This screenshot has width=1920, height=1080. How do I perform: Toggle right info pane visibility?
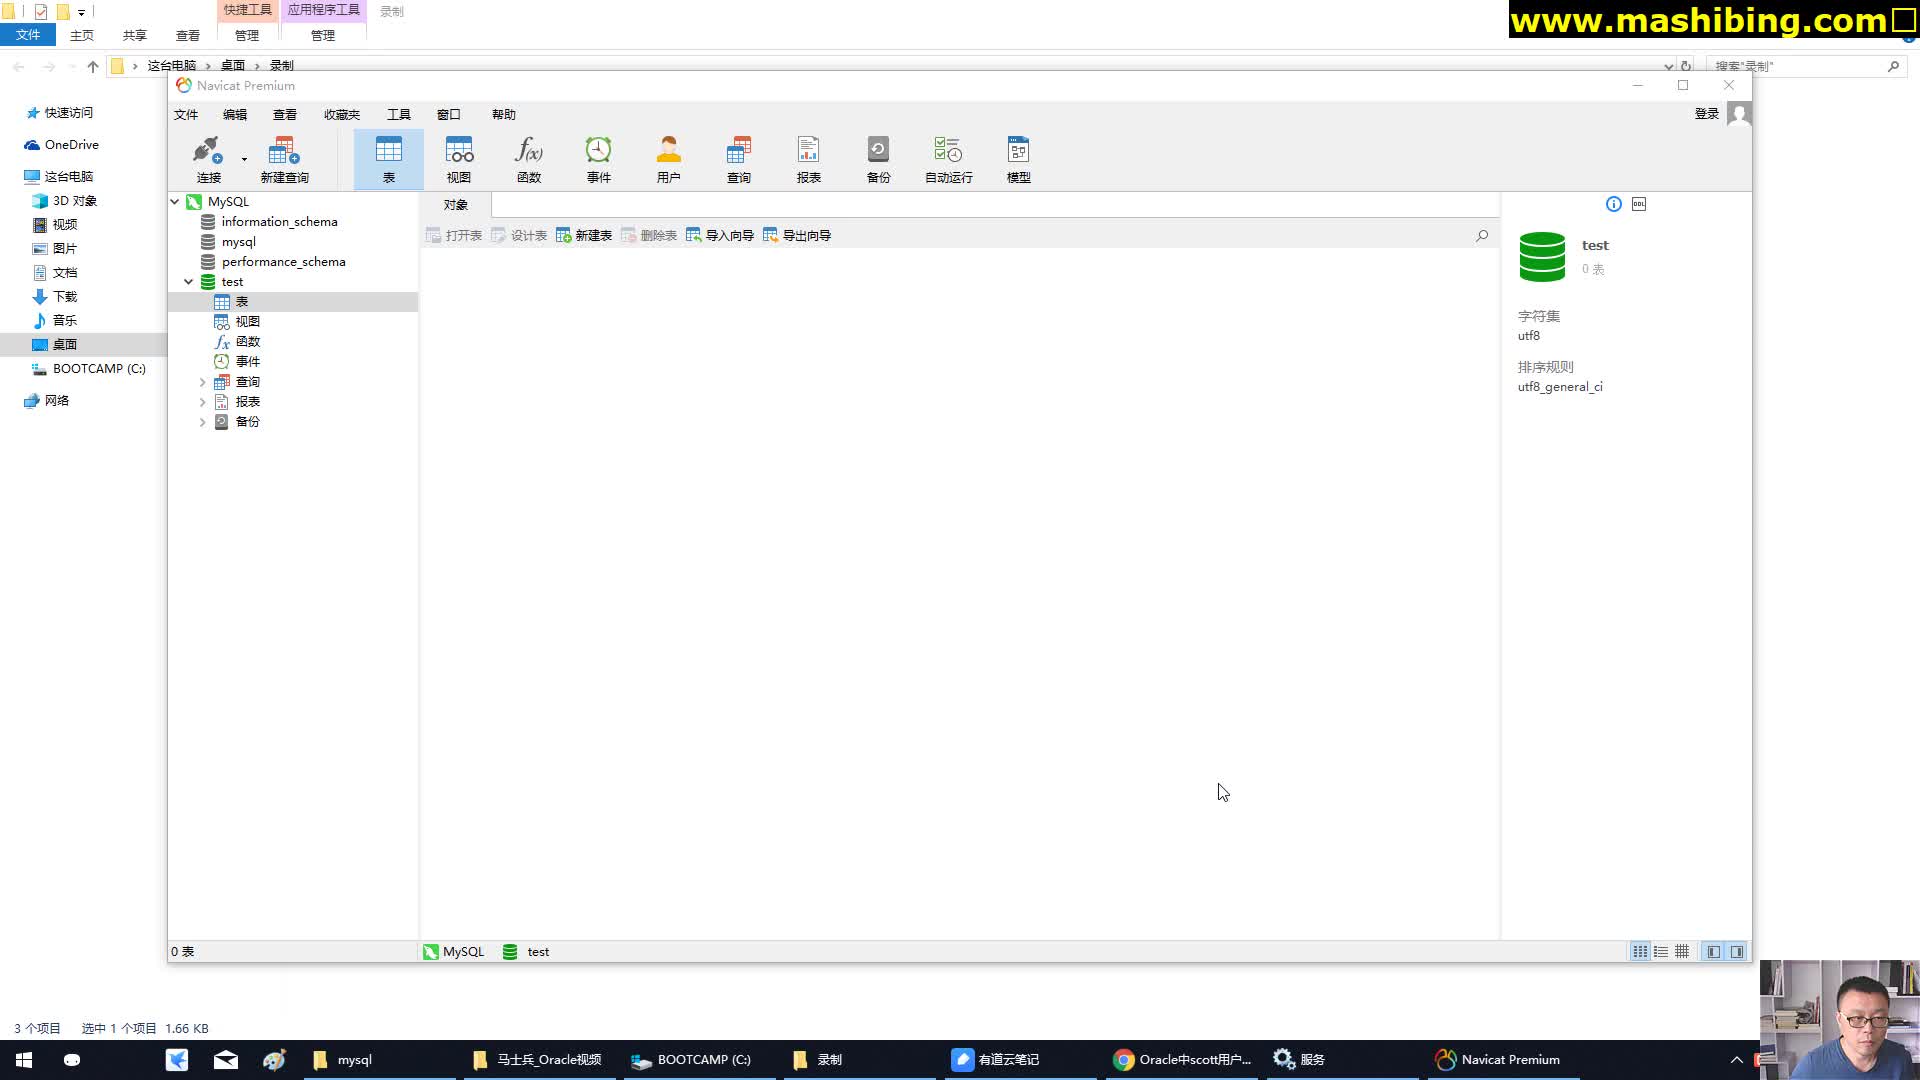click(x=1737, y=952)
